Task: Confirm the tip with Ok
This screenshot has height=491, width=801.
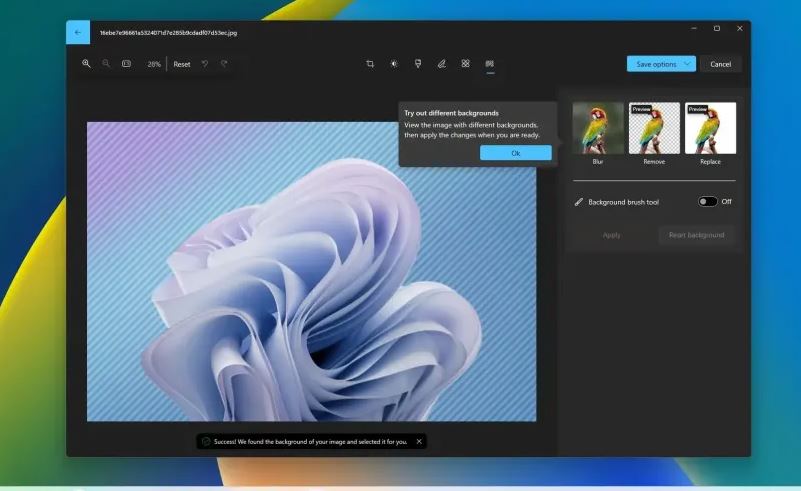Action: click(x=515, y=153)
